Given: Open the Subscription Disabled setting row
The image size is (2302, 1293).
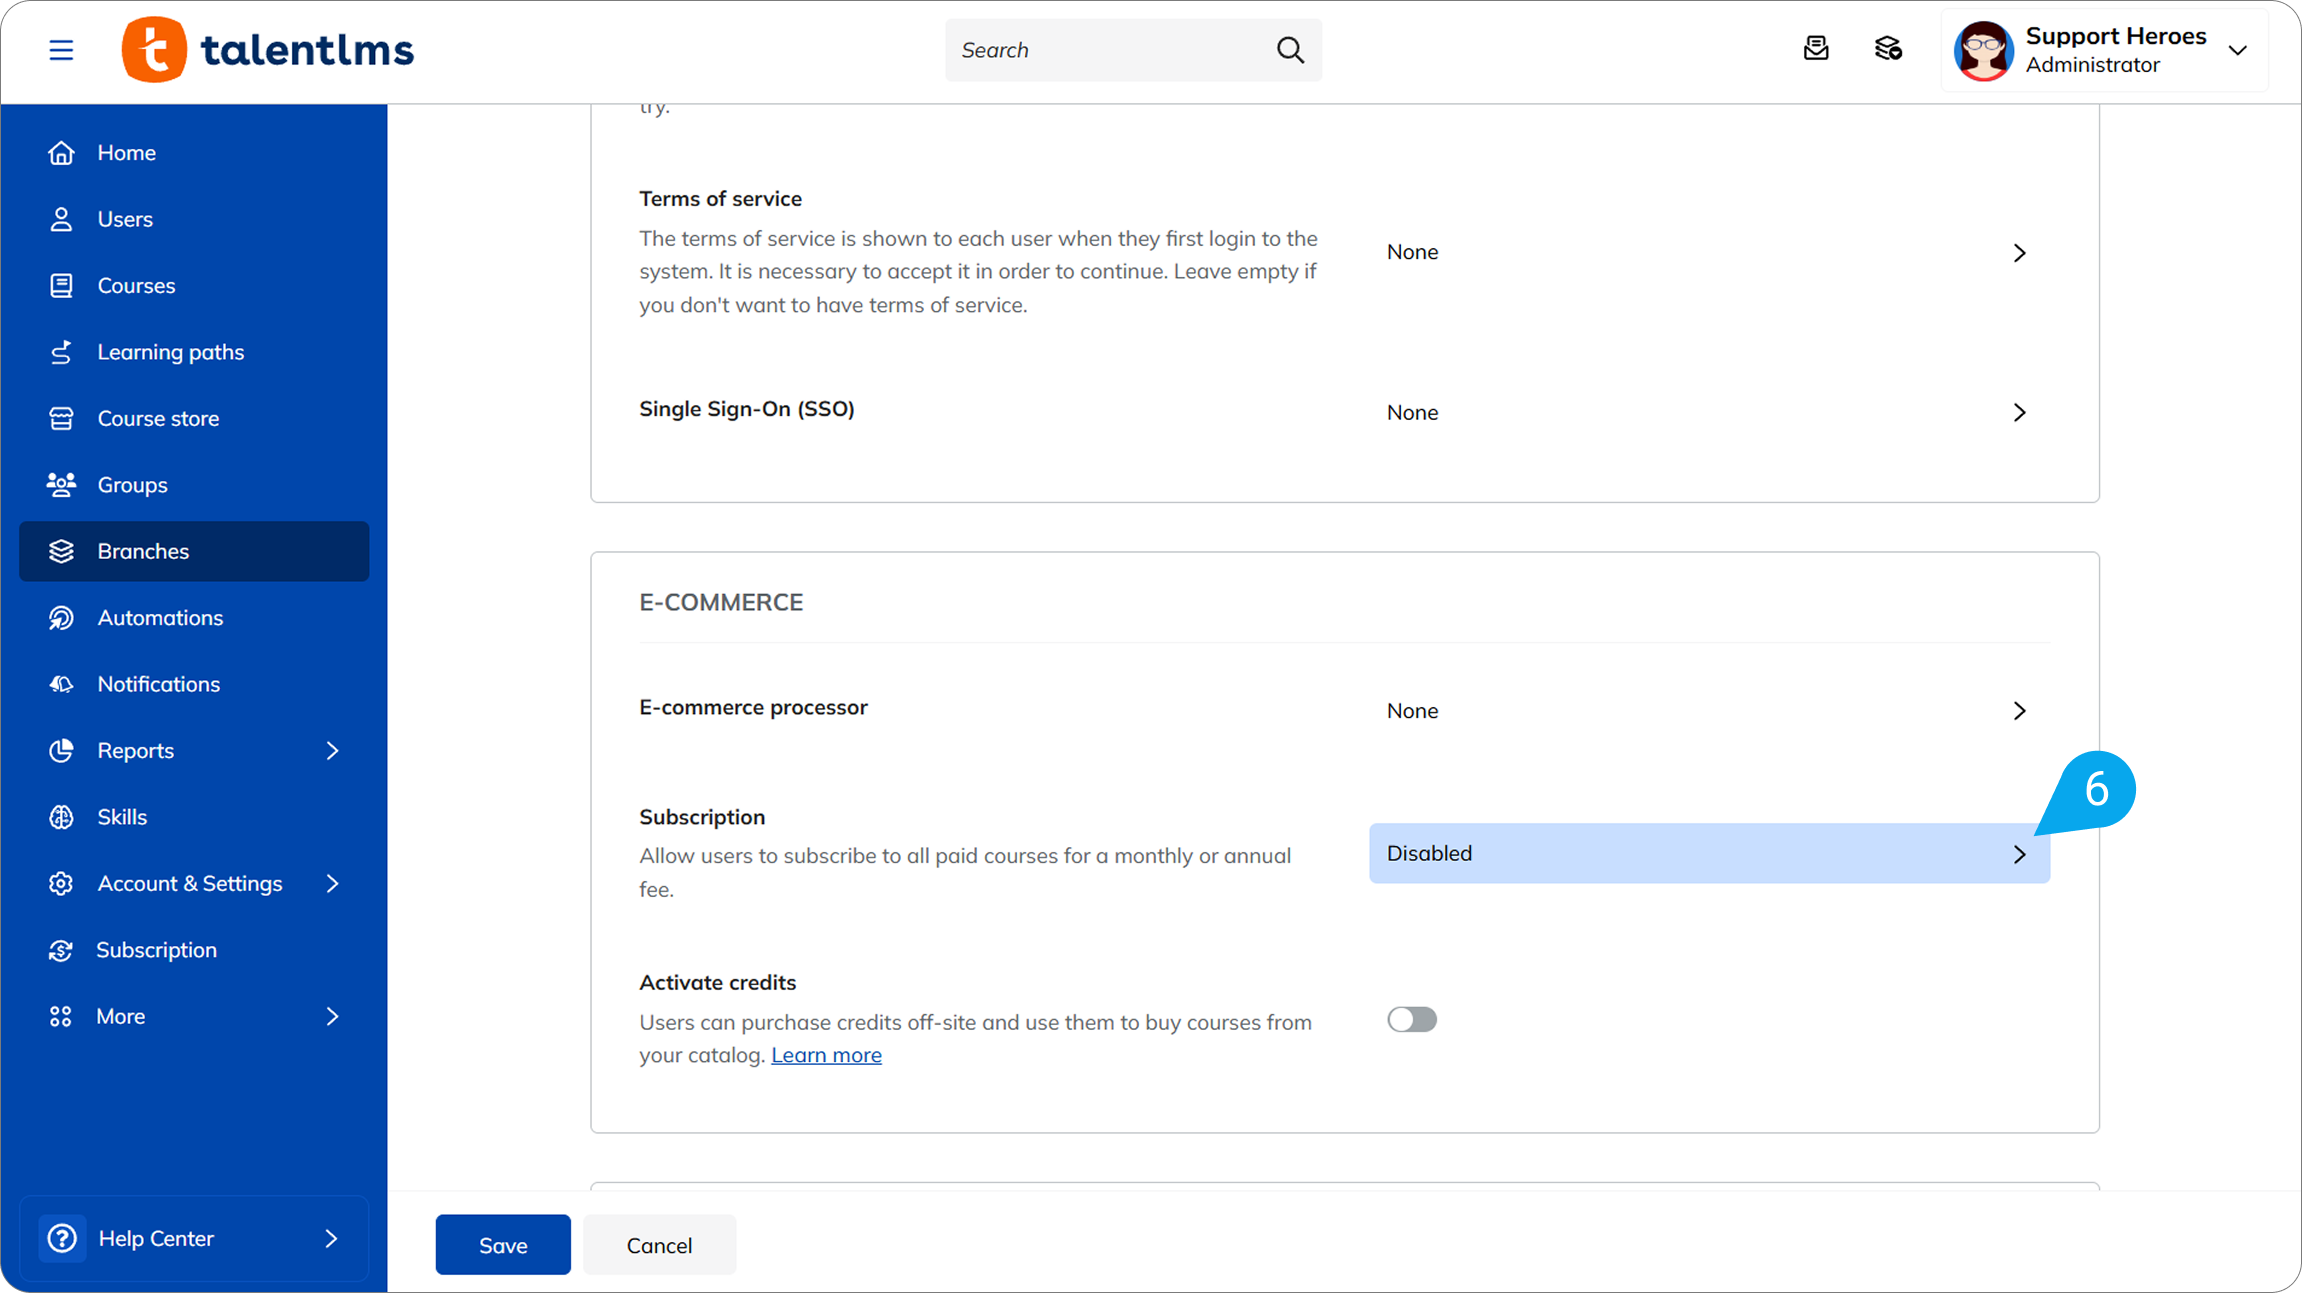Looking at the screenshot, I should coord(1708,853).
